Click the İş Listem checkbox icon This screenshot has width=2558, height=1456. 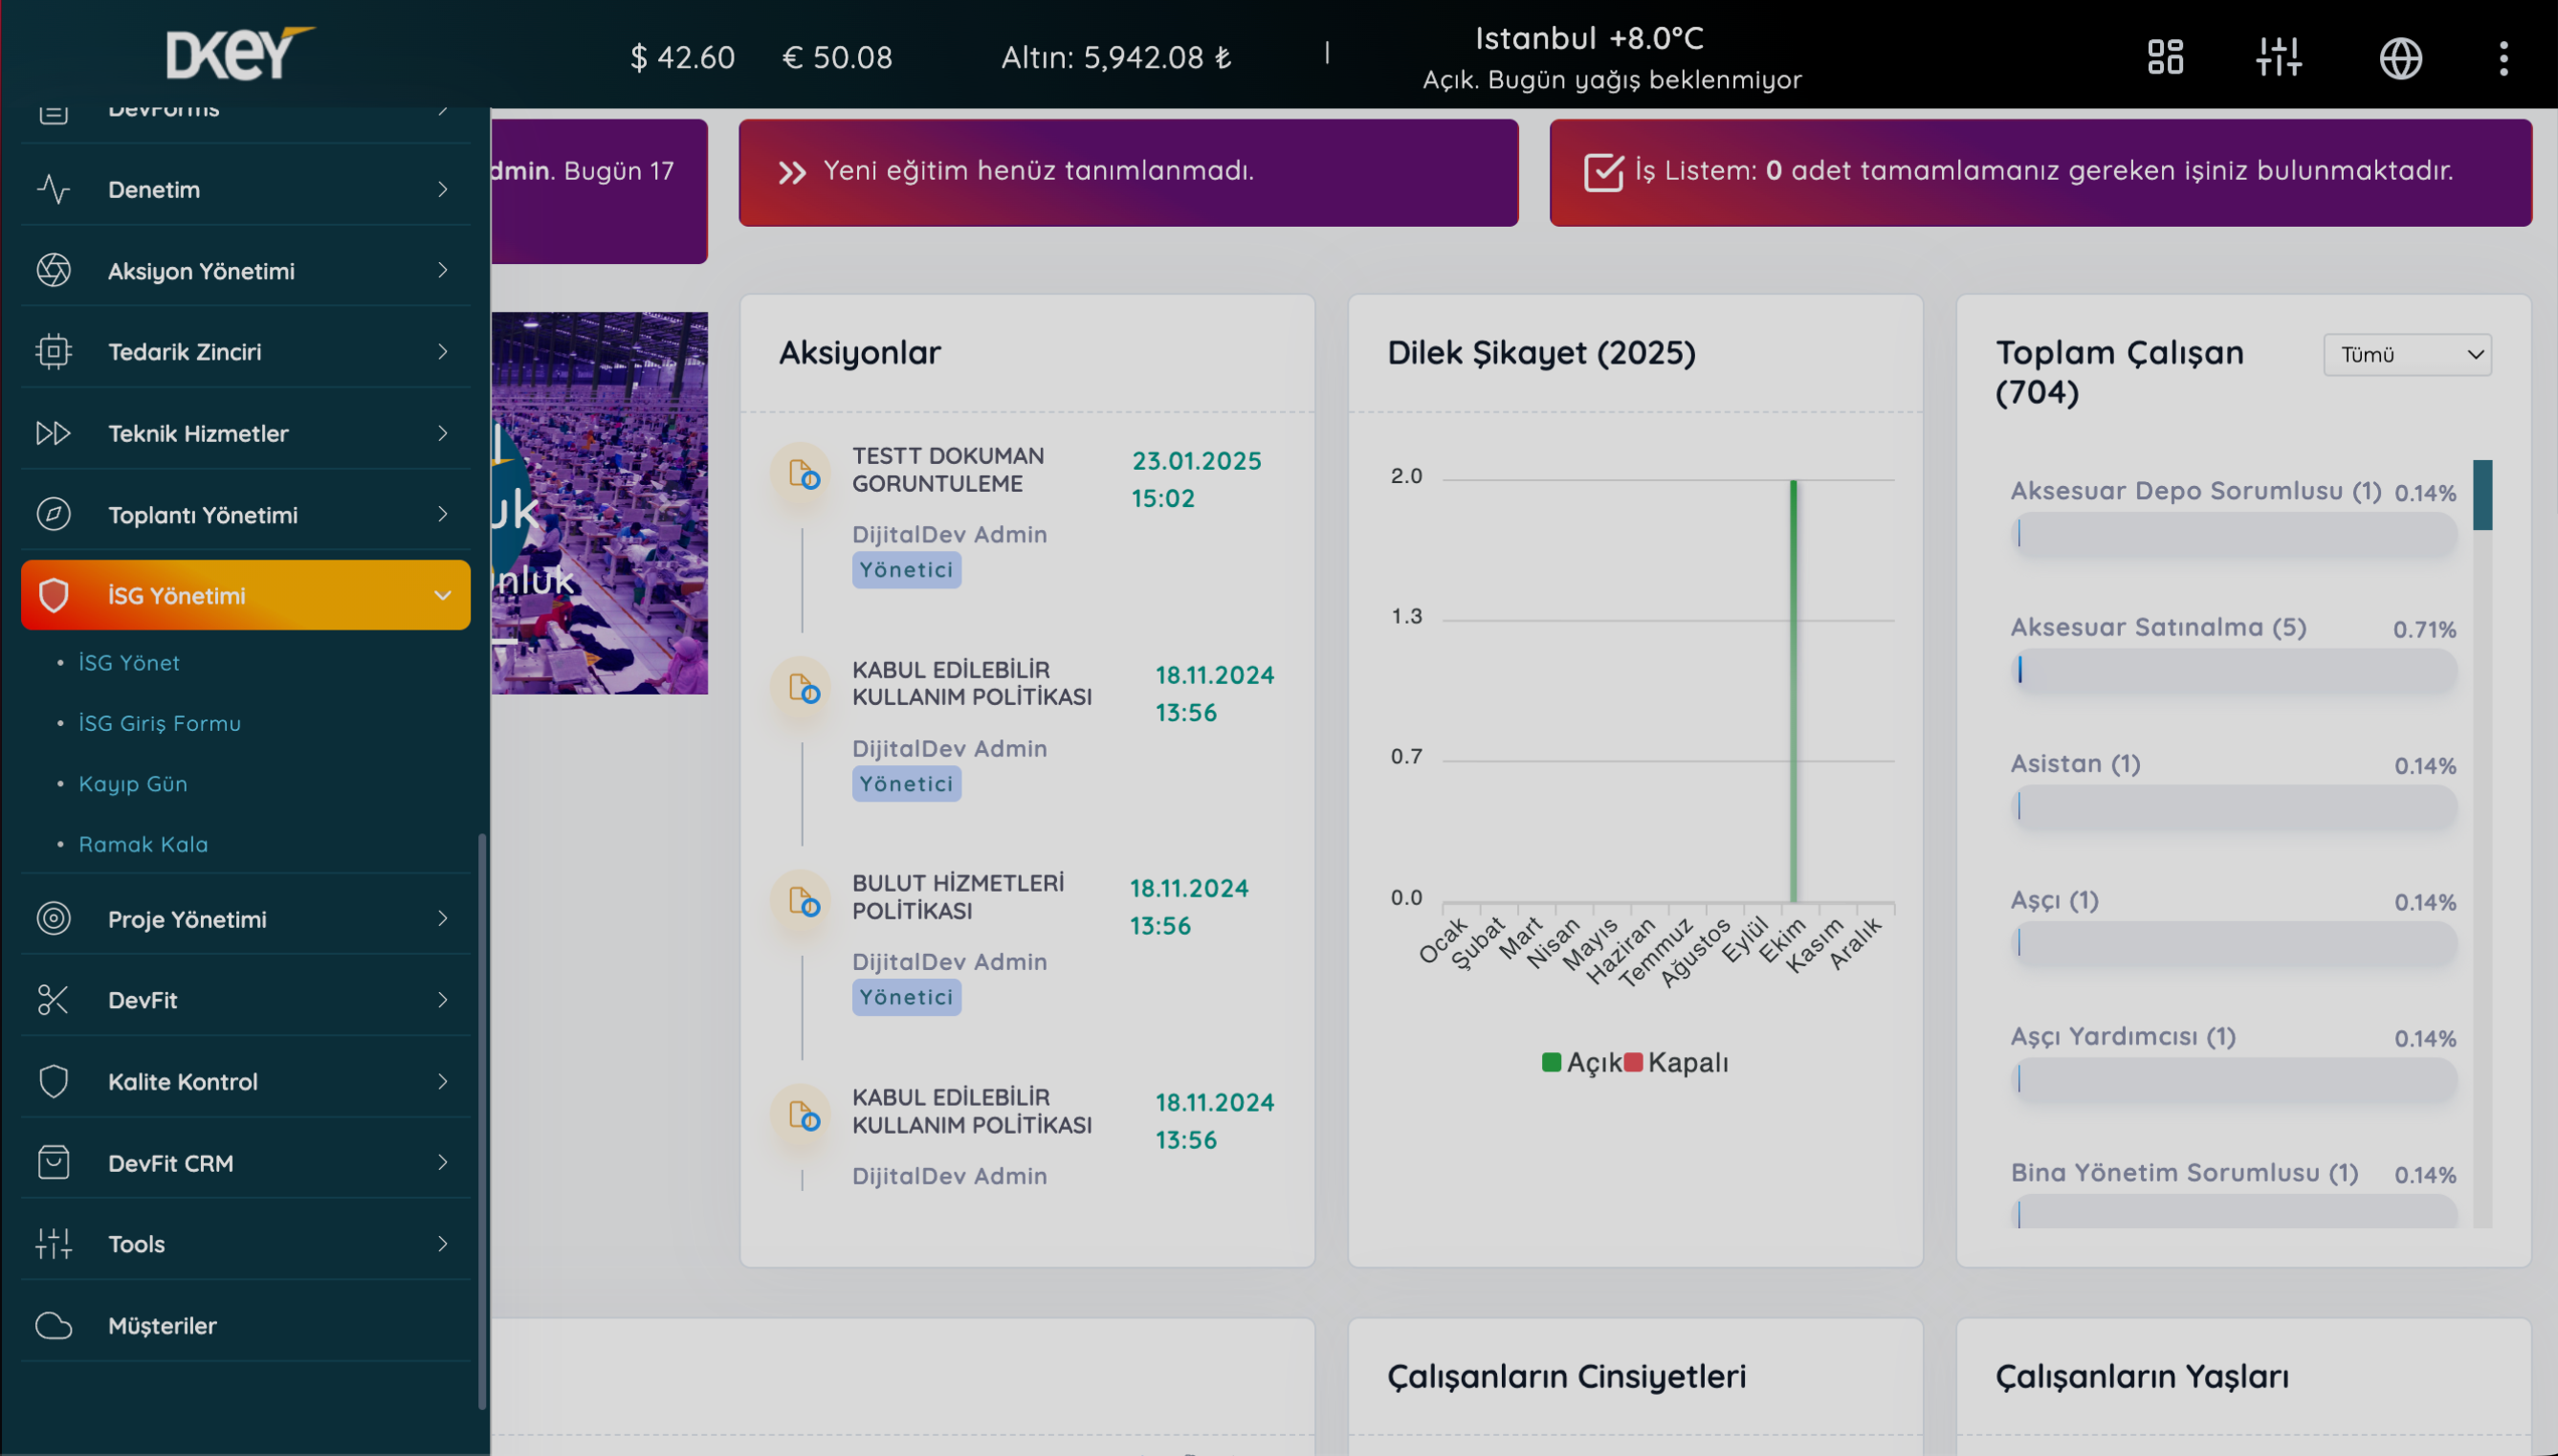coord(1603,172)
